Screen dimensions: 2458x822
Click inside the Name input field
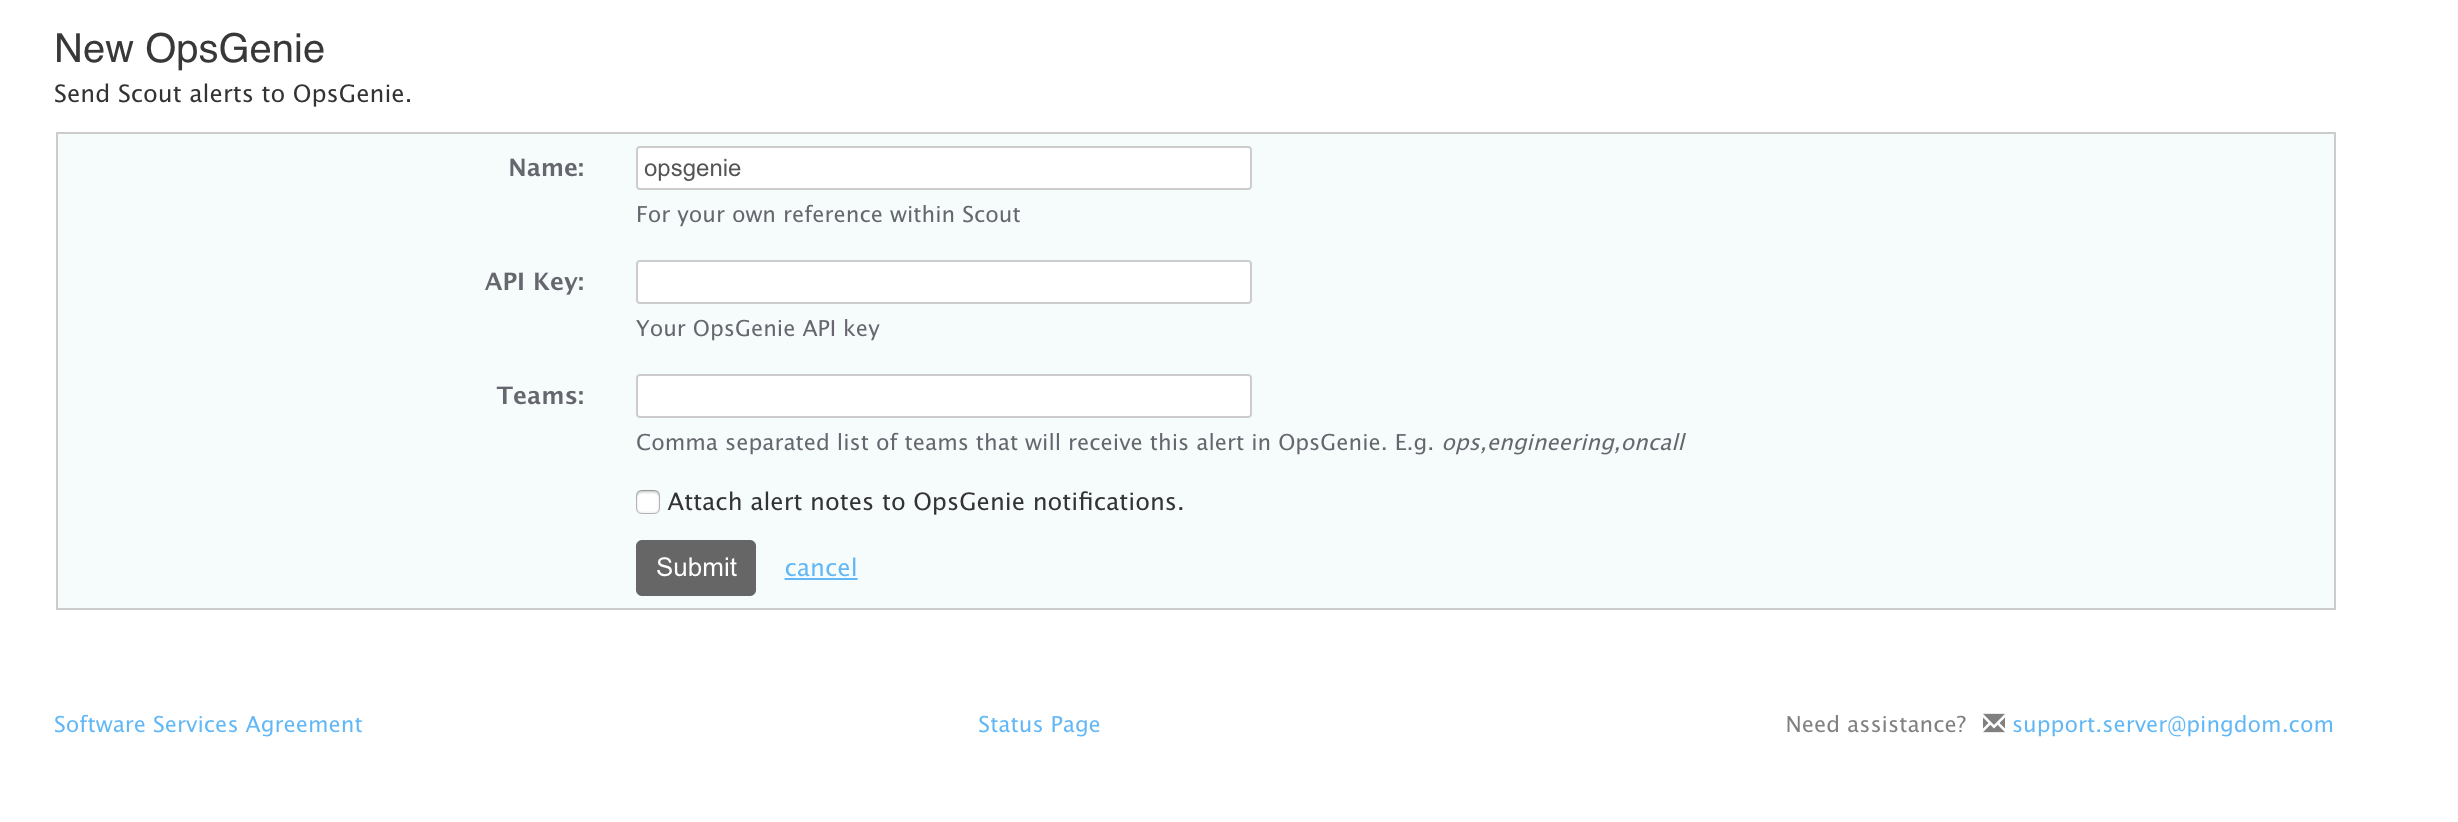(x=941, y=167)
